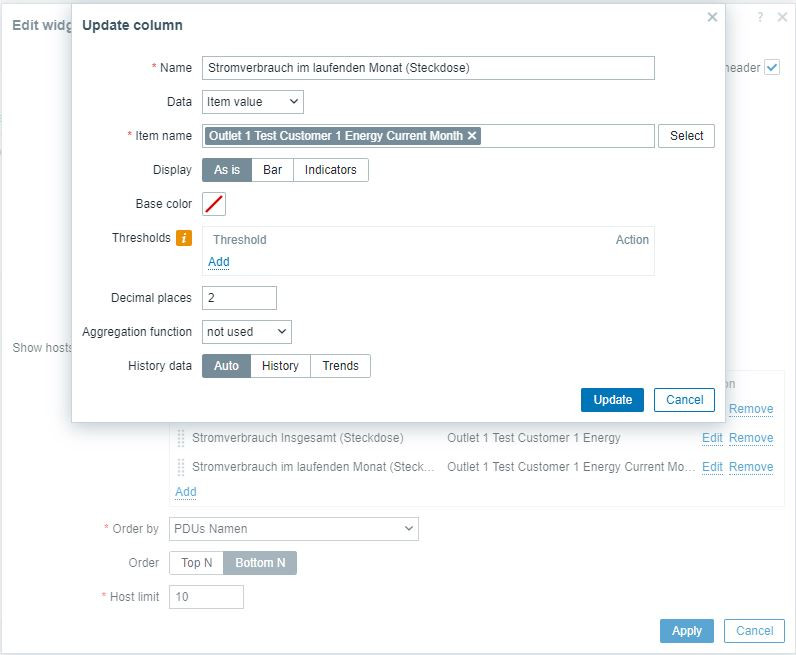Viewport: 796px width, 655px height.
Task: Click drag handle of Stromverbrauch im laufenden Monat row
Action: click(181, 467)
